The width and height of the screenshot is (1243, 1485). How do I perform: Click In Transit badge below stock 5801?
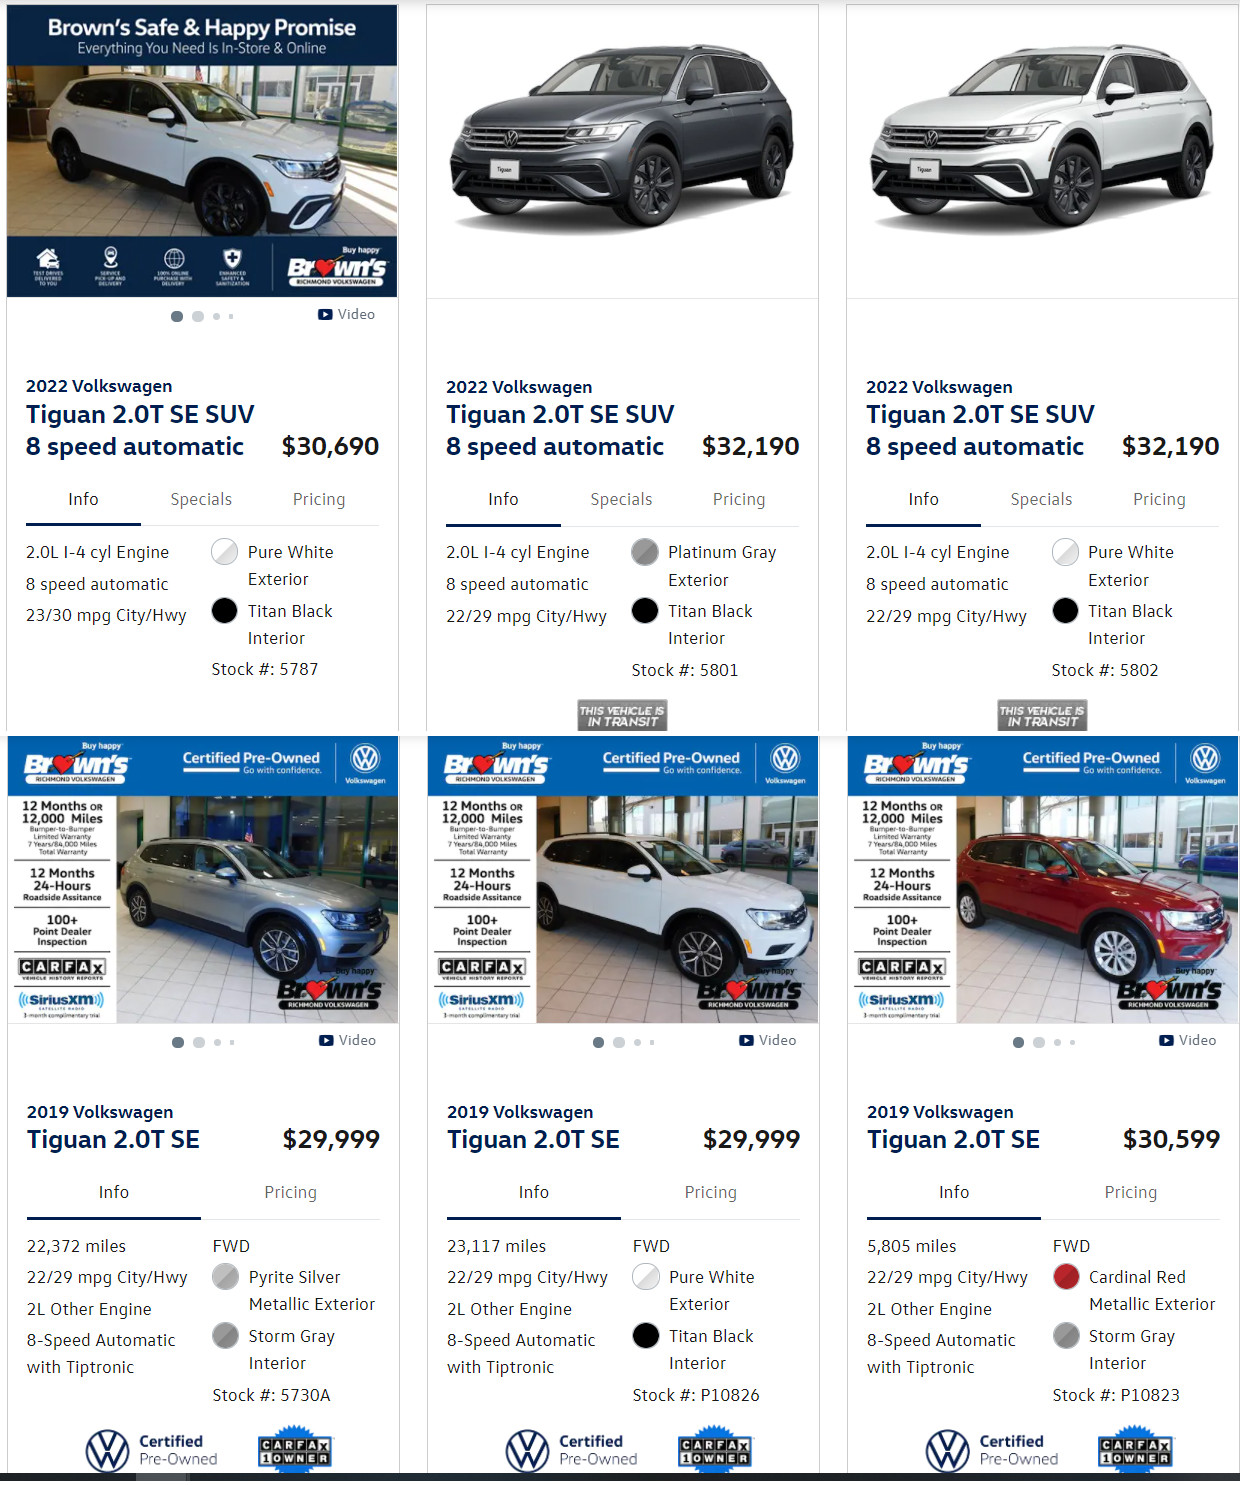(x=622, y=715)
